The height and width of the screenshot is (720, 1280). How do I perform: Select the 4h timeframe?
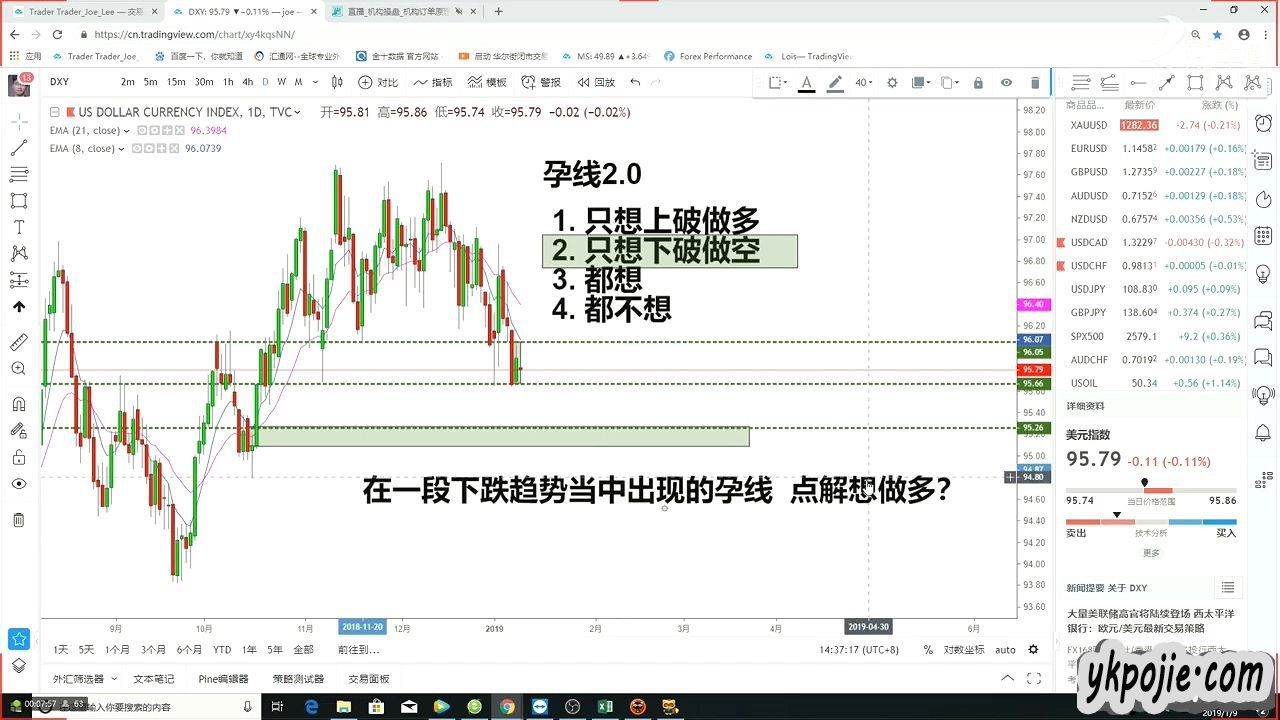pos(247,82)
